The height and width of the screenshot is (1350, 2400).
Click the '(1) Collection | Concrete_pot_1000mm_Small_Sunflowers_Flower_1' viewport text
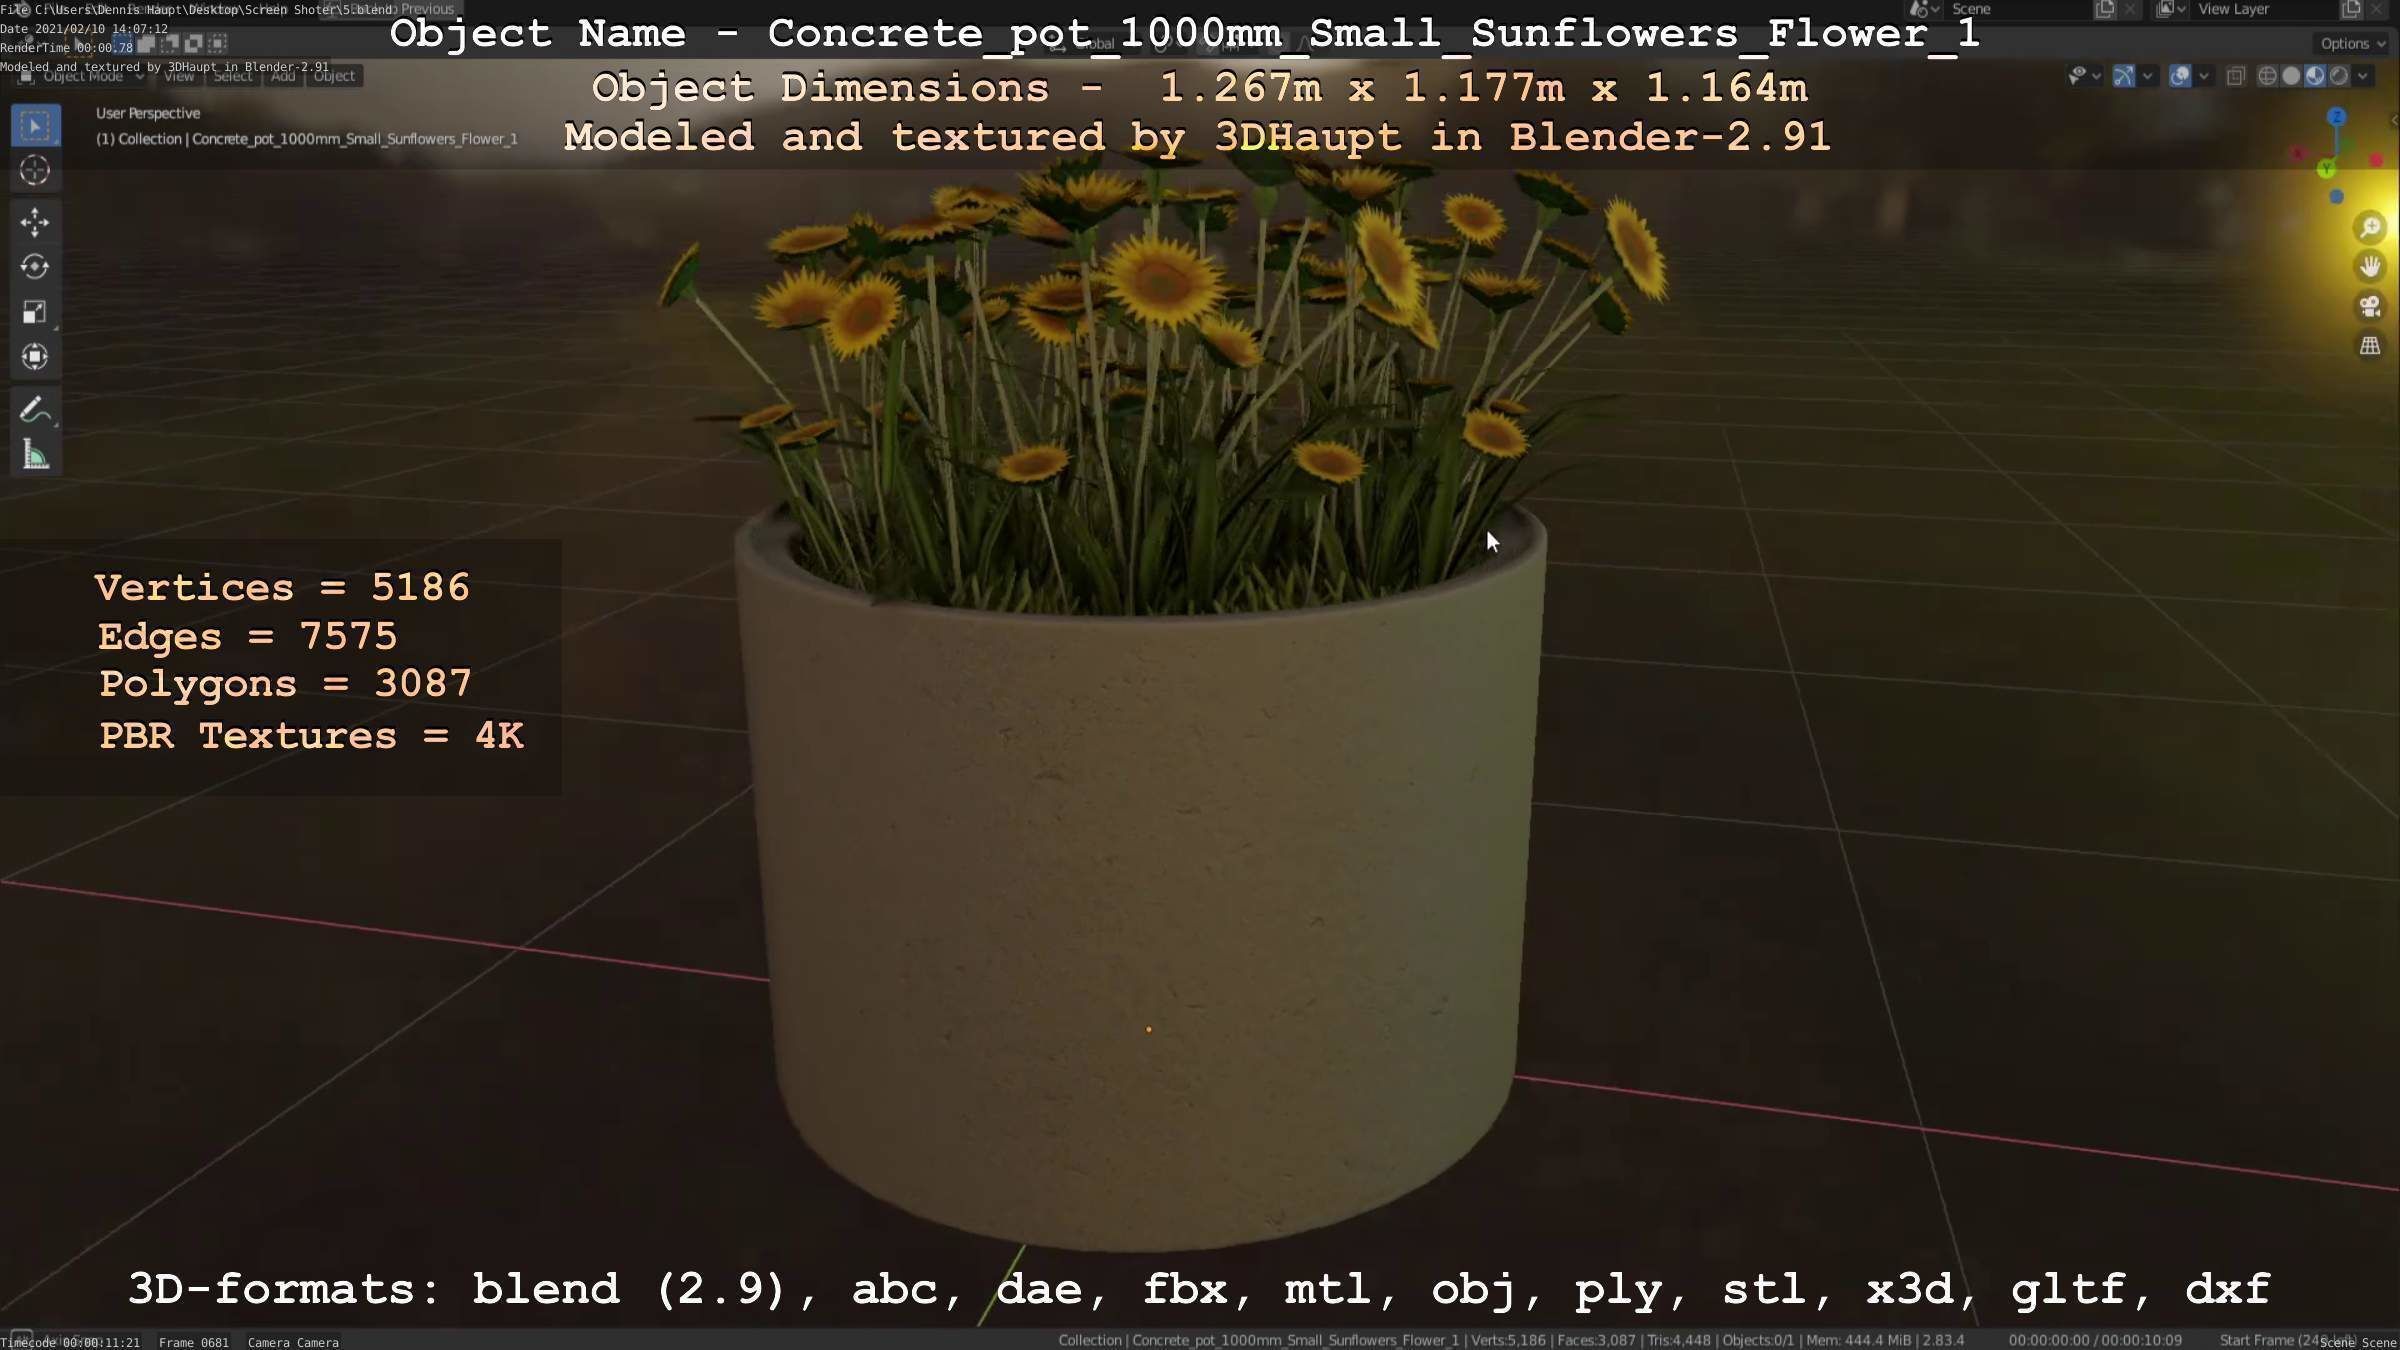pos(307,139)
